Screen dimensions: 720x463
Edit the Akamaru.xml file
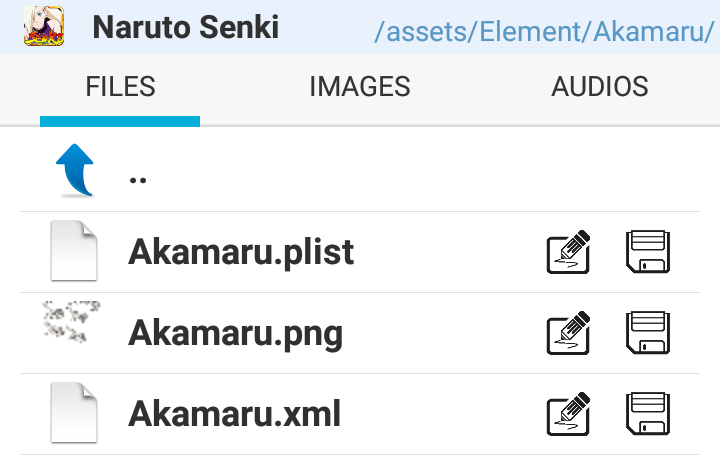point(568,414)
